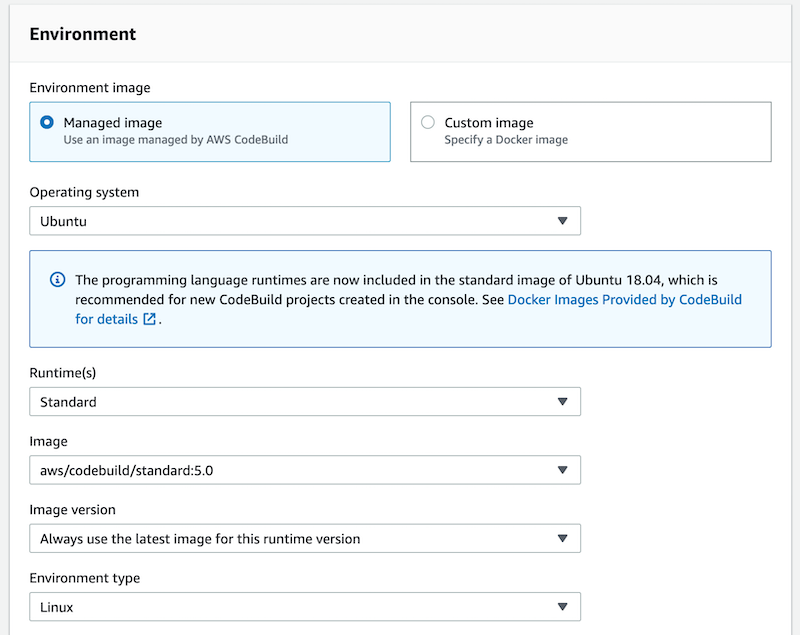800x635 pixels.
Task: Click the arrow icon on the Runtime(s) selector
Action: (562, 402)
